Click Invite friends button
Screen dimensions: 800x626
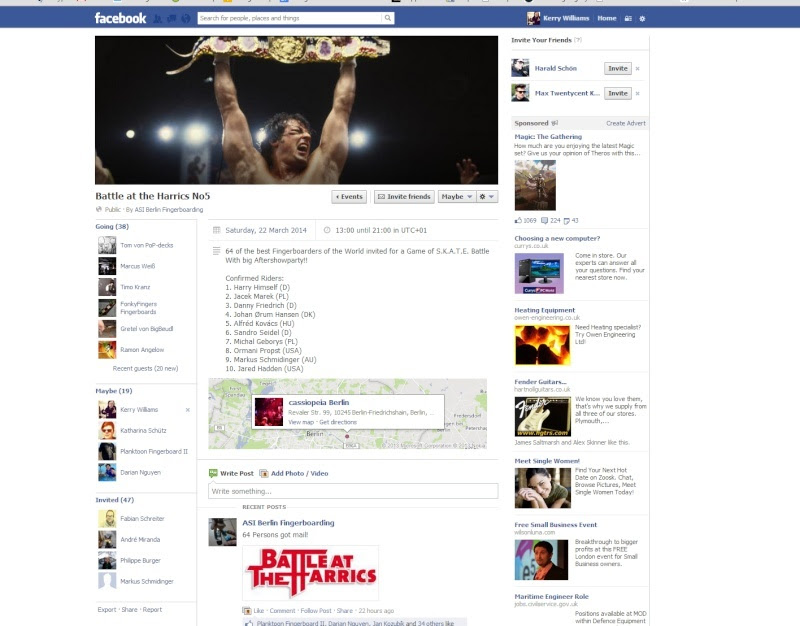coord(404,196)
